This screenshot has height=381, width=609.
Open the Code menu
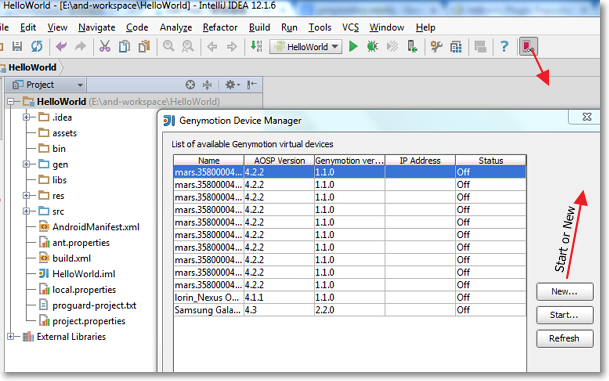click(137, 28)
